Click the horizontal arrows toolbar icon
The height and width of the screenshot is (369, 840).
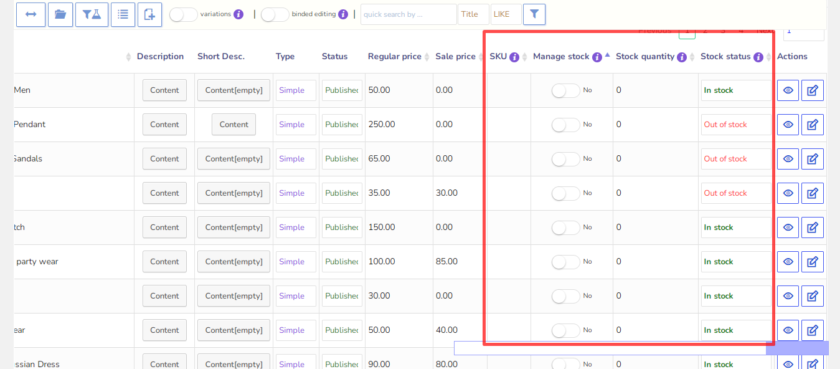[31, 14]
